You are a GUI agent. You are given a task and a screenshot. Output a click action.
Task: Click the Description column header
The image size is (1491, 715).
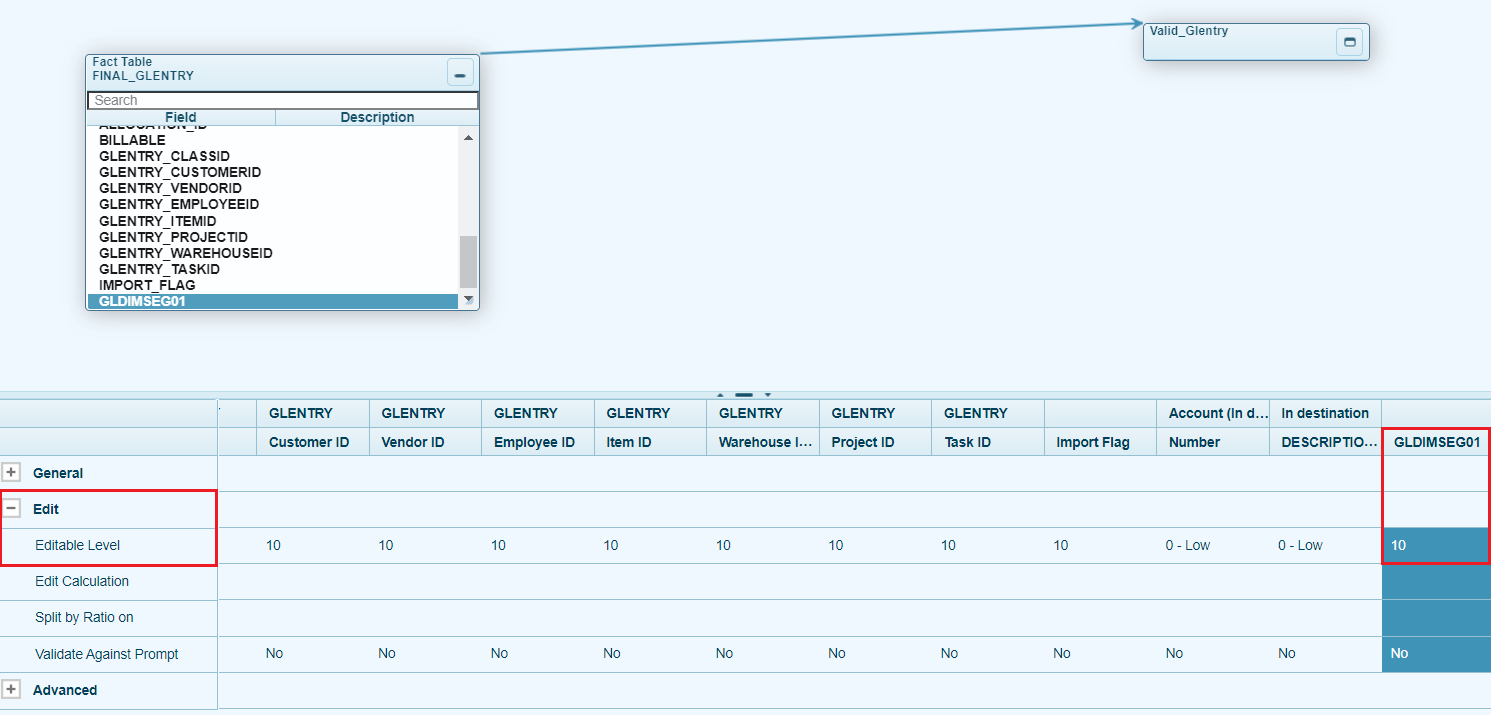pos(377,117)
